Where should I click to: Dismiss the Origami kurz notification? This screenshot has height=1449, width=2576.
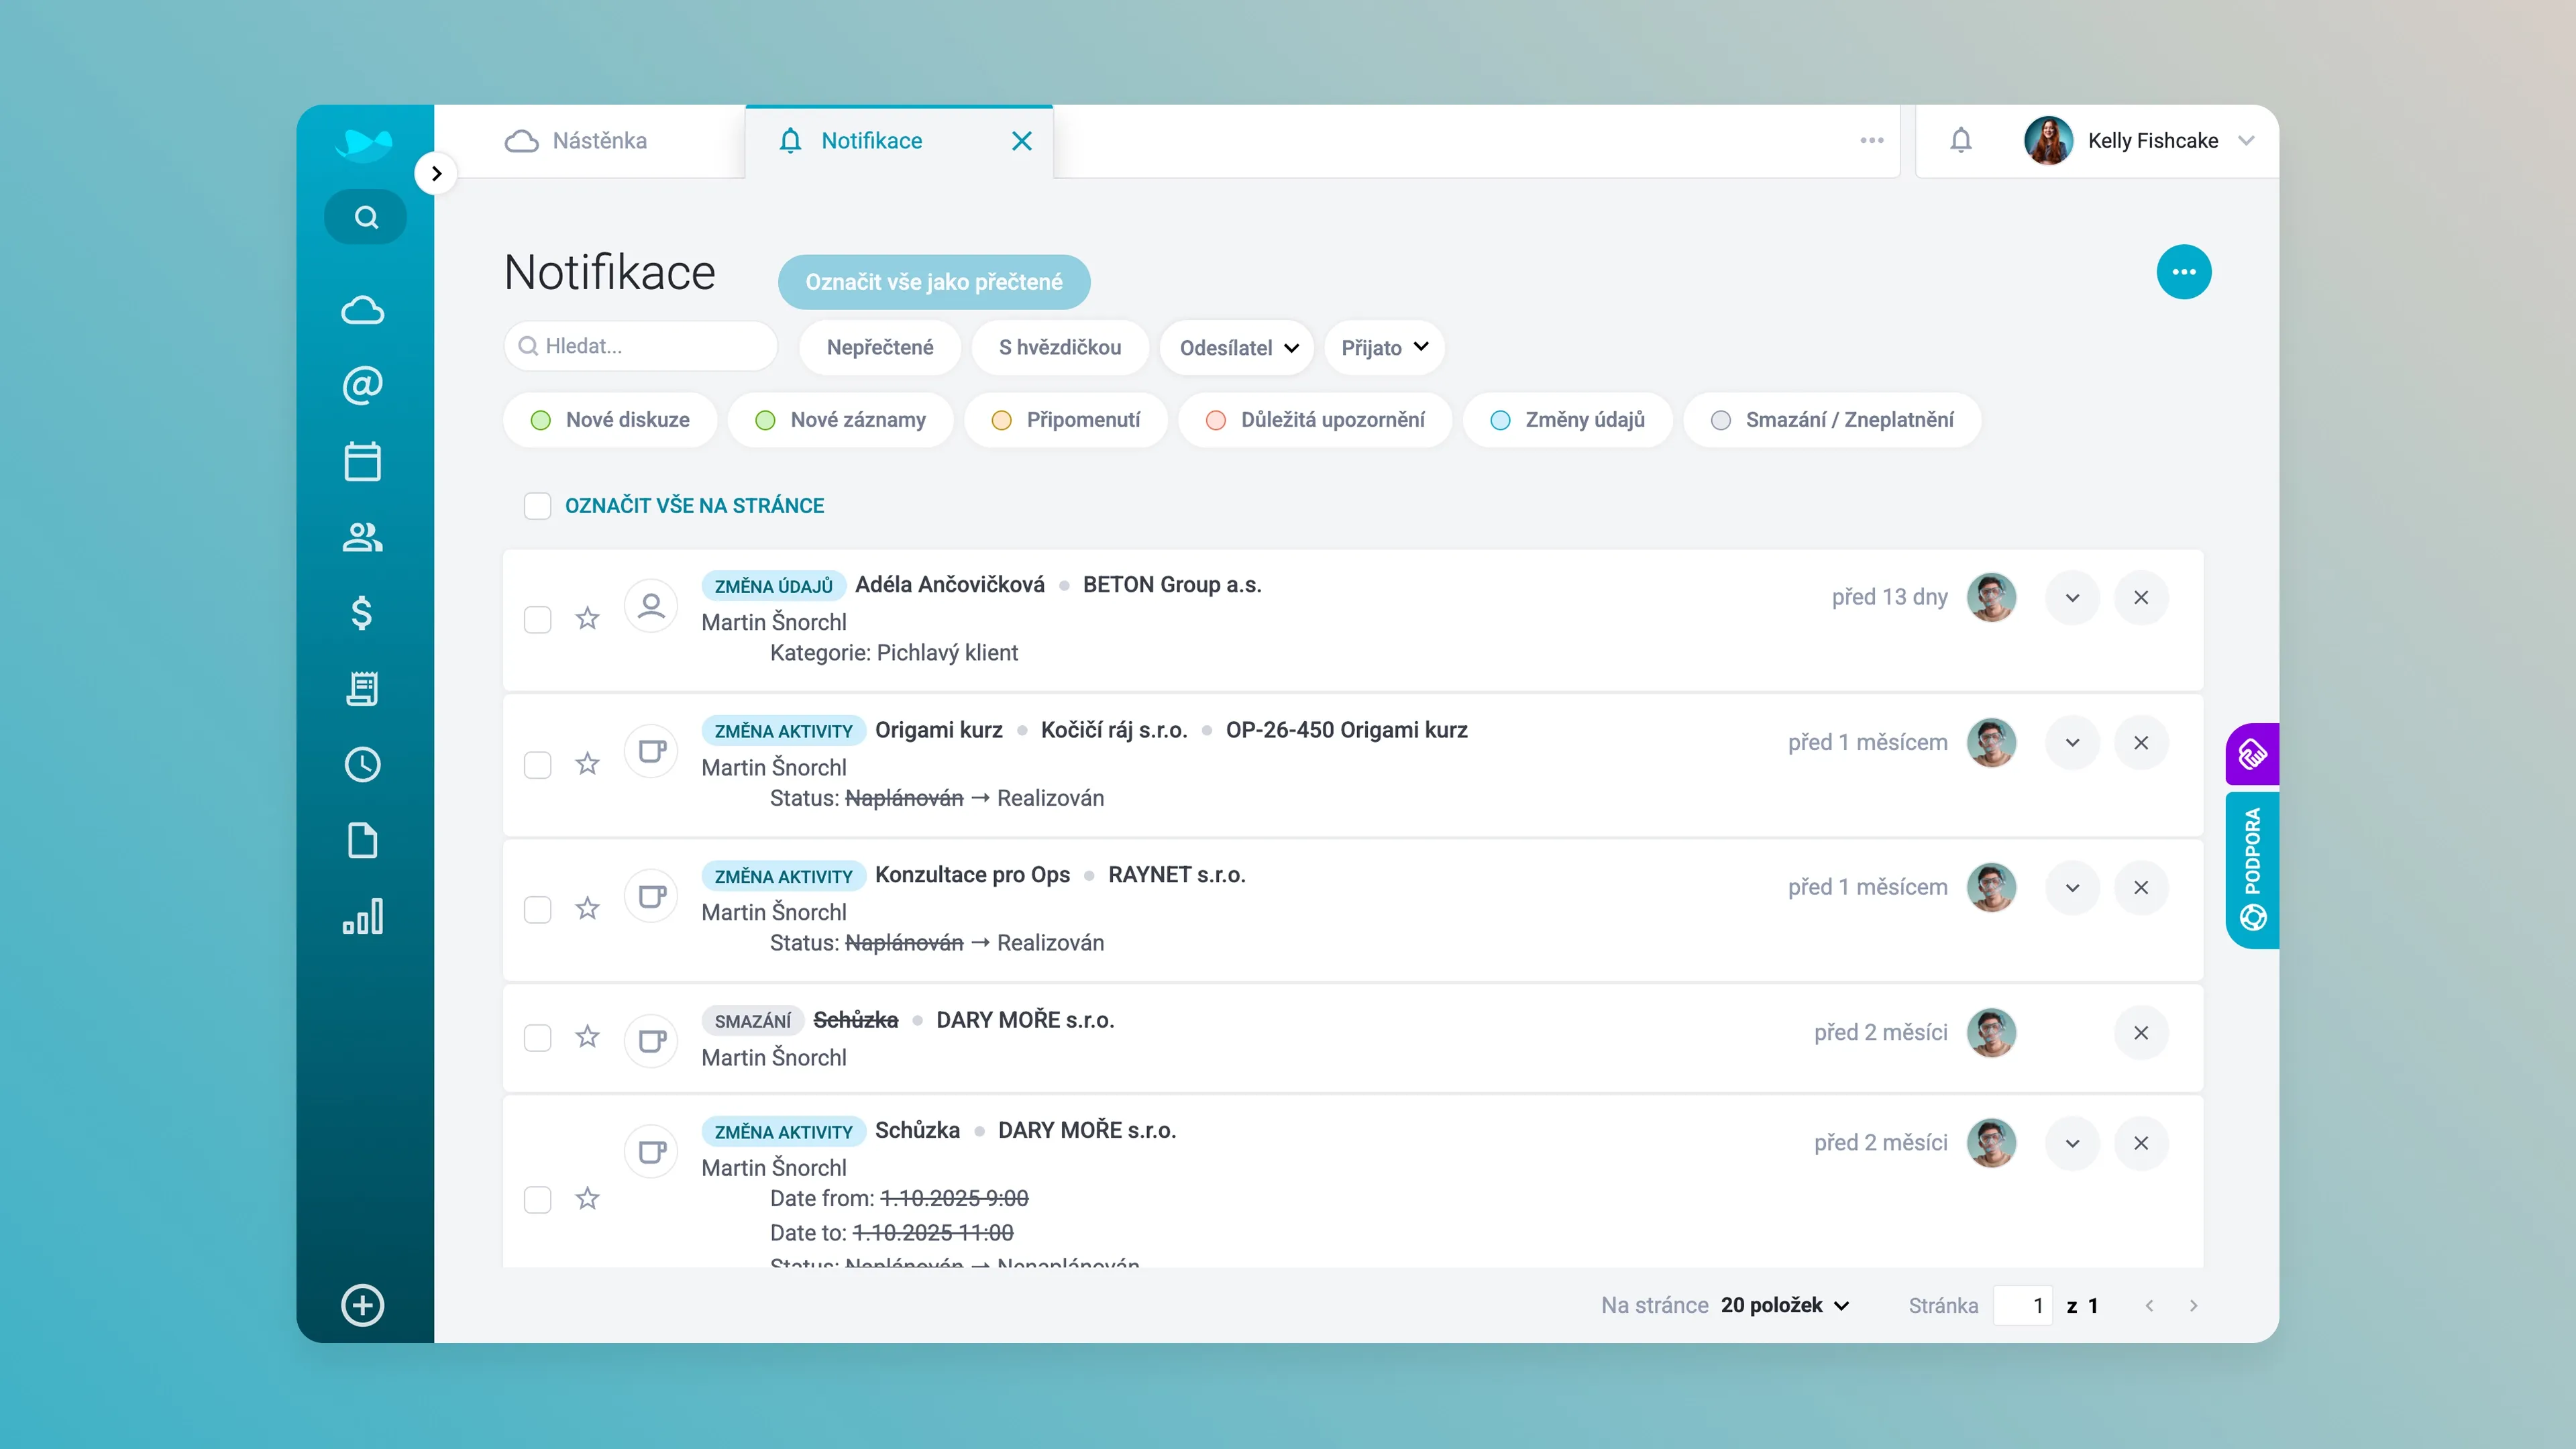[2141, 743]
